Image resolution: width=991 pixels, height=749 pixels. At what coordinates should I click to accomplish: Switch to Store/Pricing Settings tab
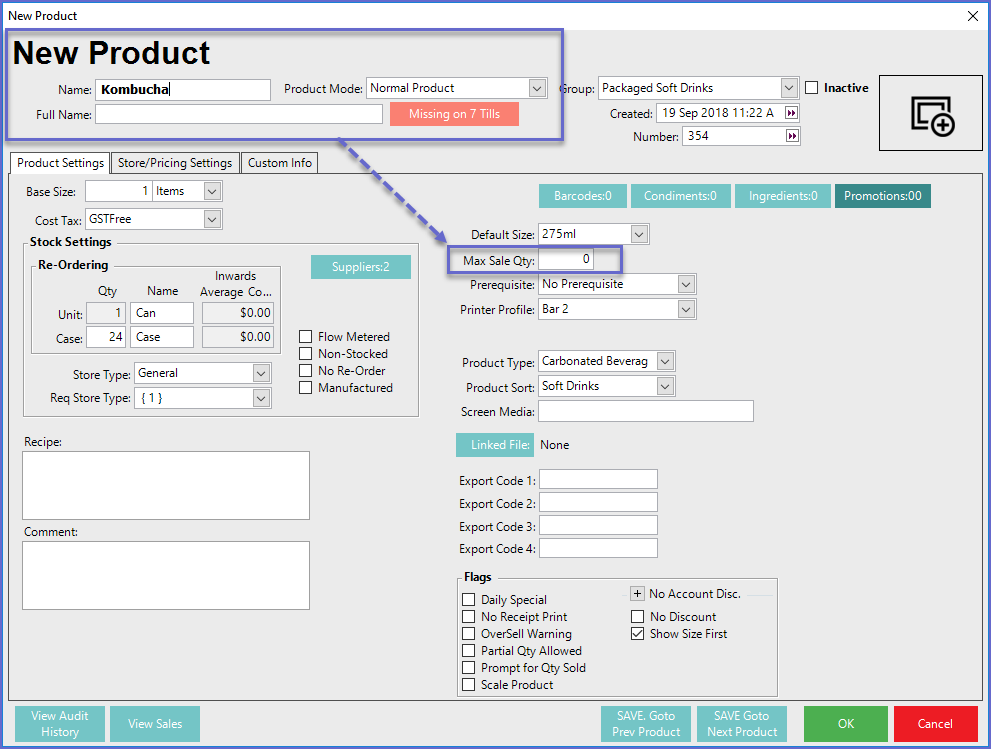pyautogui.click(x=175, y=163)
